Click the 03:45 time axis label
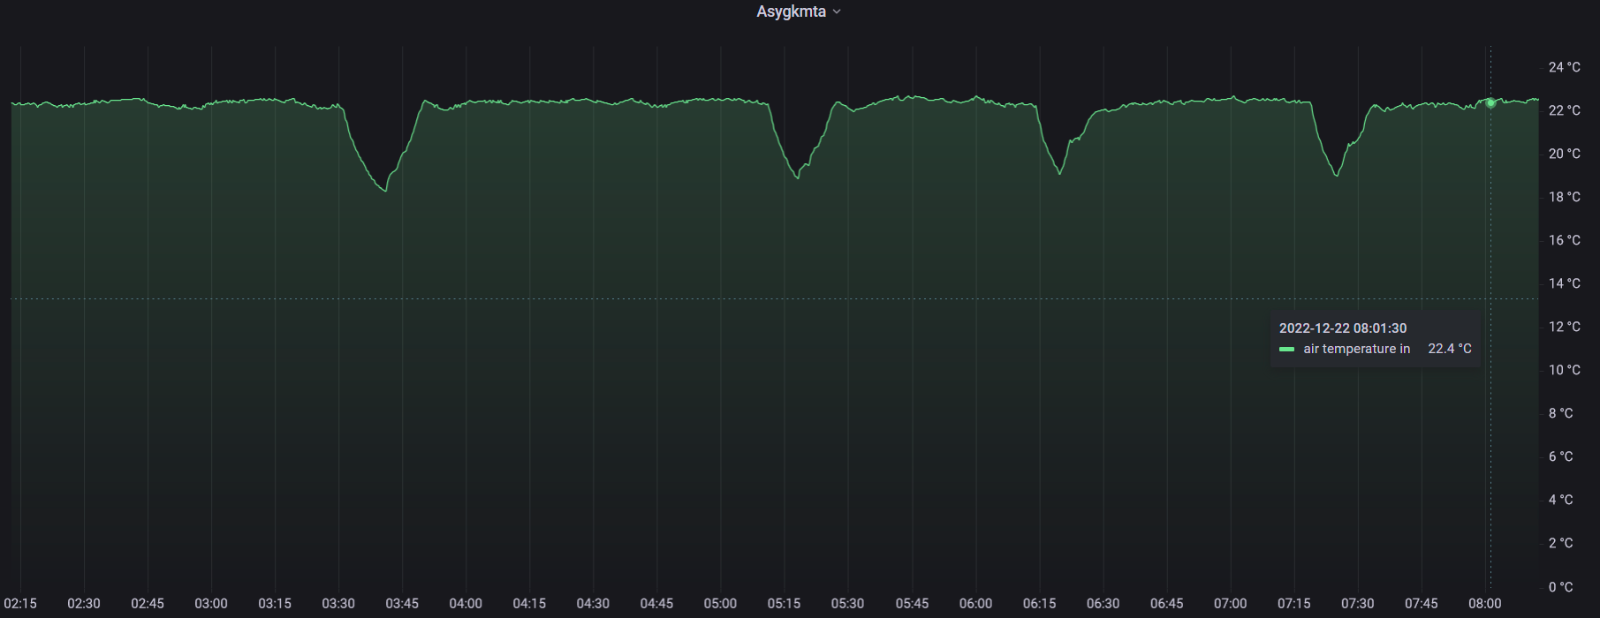The height and width of the screenshot is (618, 1600). point(402,603)
